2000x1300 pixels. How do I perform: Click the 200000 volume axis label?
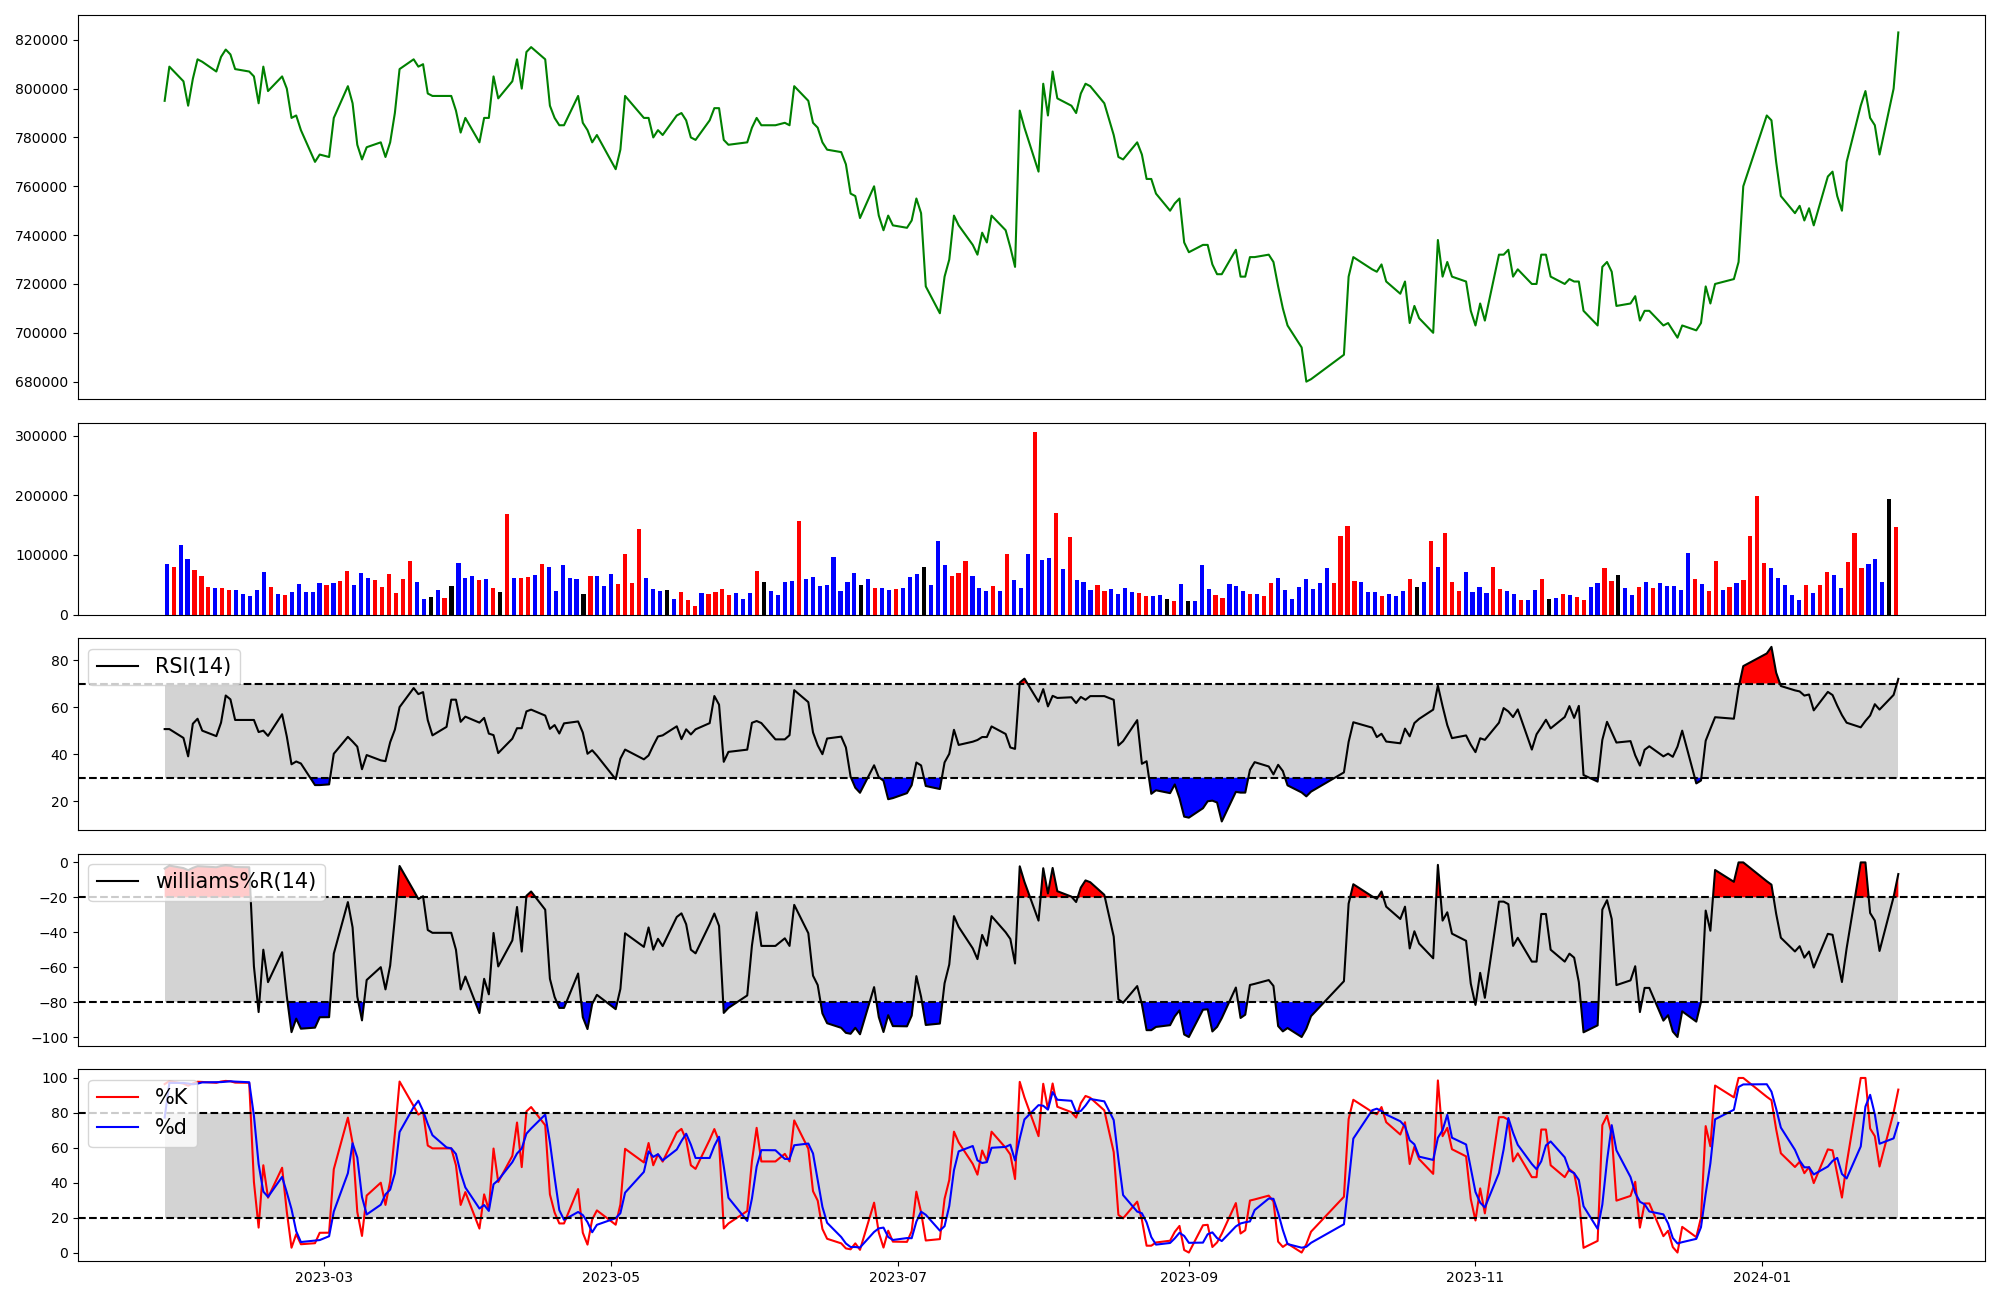[x=42, y=496]
